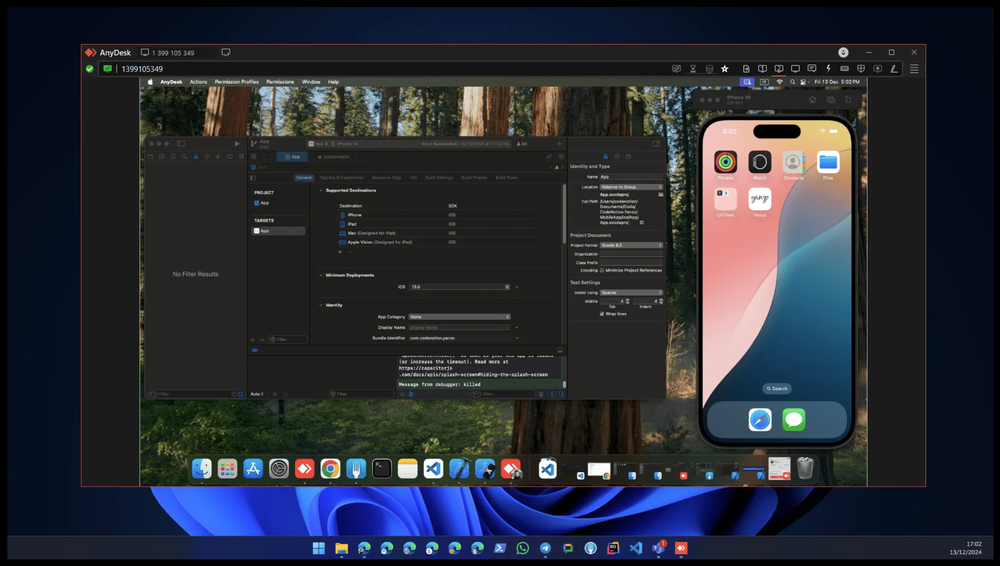Collapse the Minimum Deployments section
Screen dimensions: 1000x566
click(321, 275)
